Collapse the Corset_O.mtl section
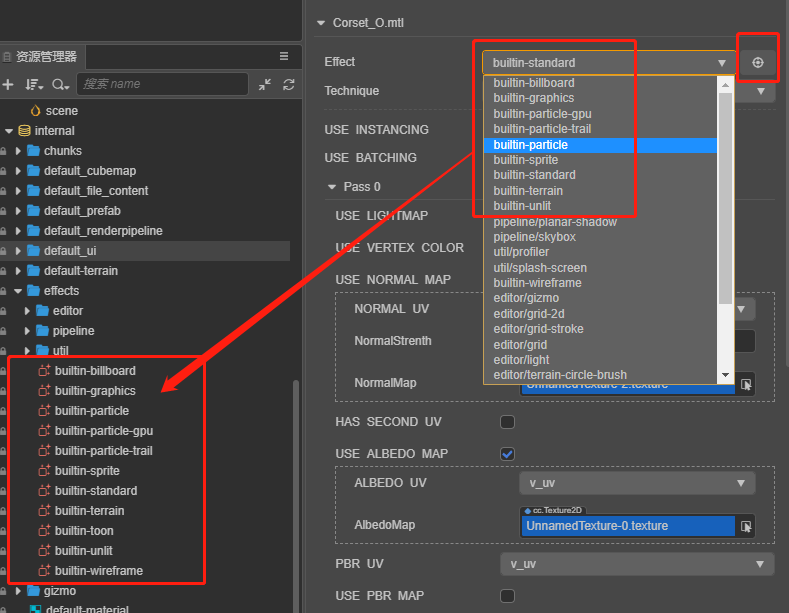This screenshot has width=789, height=613. [321, 23]
